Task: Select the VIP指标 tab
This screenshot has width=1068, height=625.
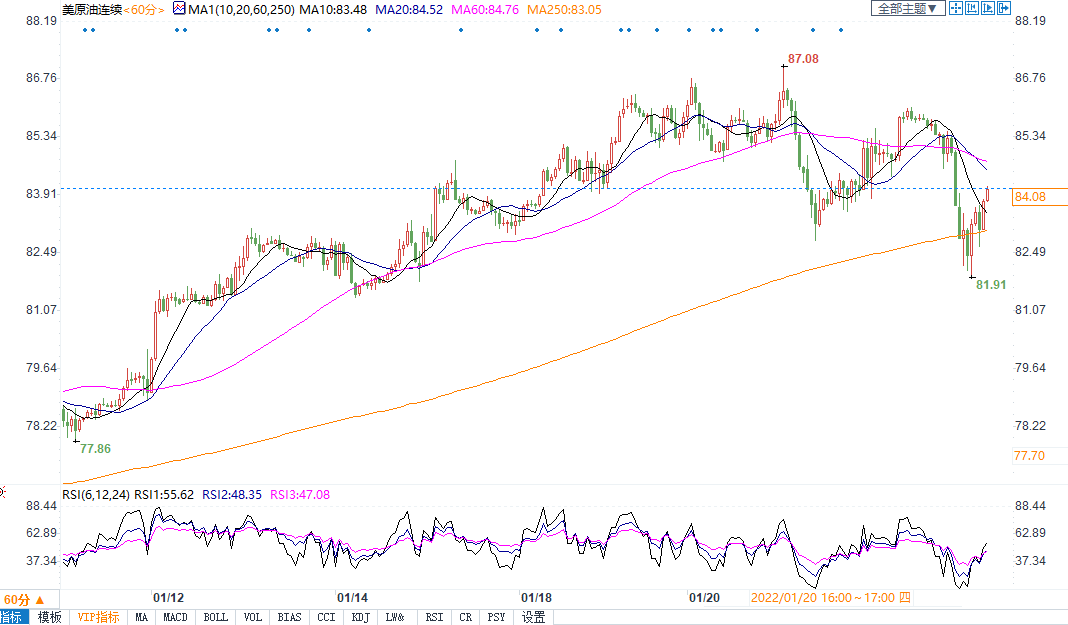Action: tap(98, 617)
